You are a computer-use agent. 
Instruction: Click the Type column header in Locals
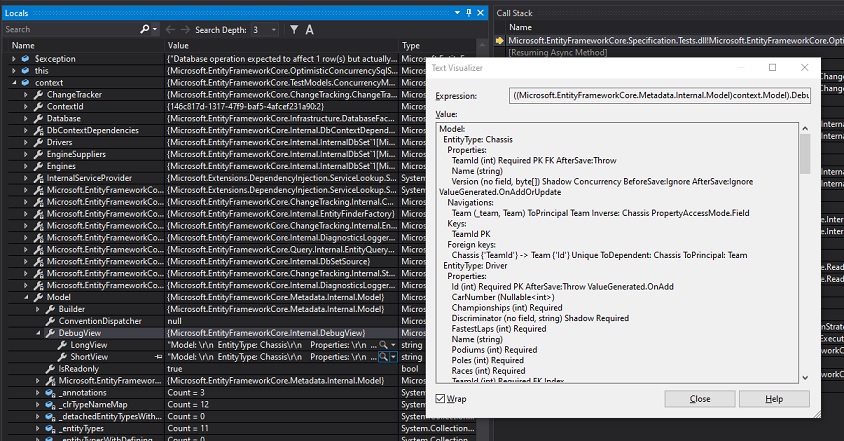[411, 45]
